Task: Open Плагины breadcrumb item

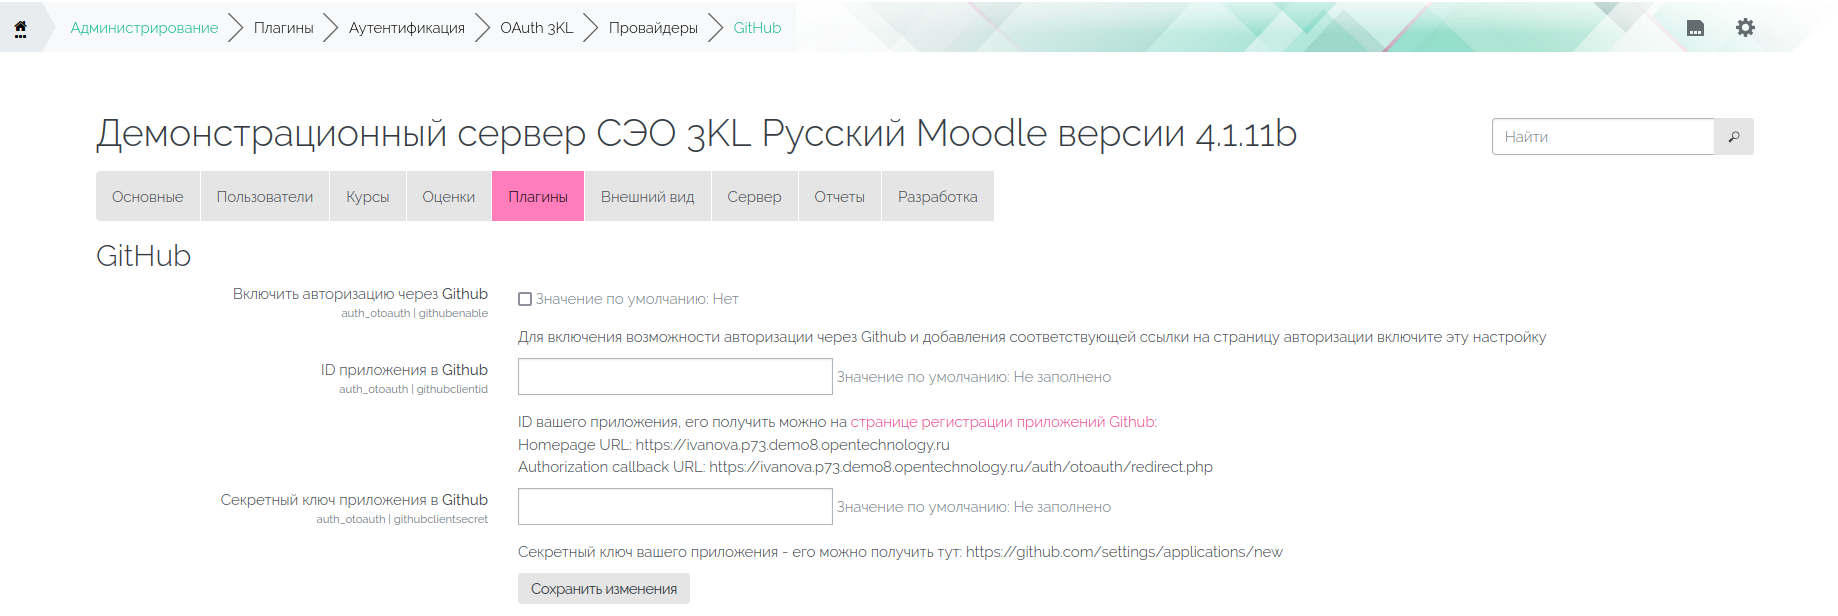Action: 284,28
